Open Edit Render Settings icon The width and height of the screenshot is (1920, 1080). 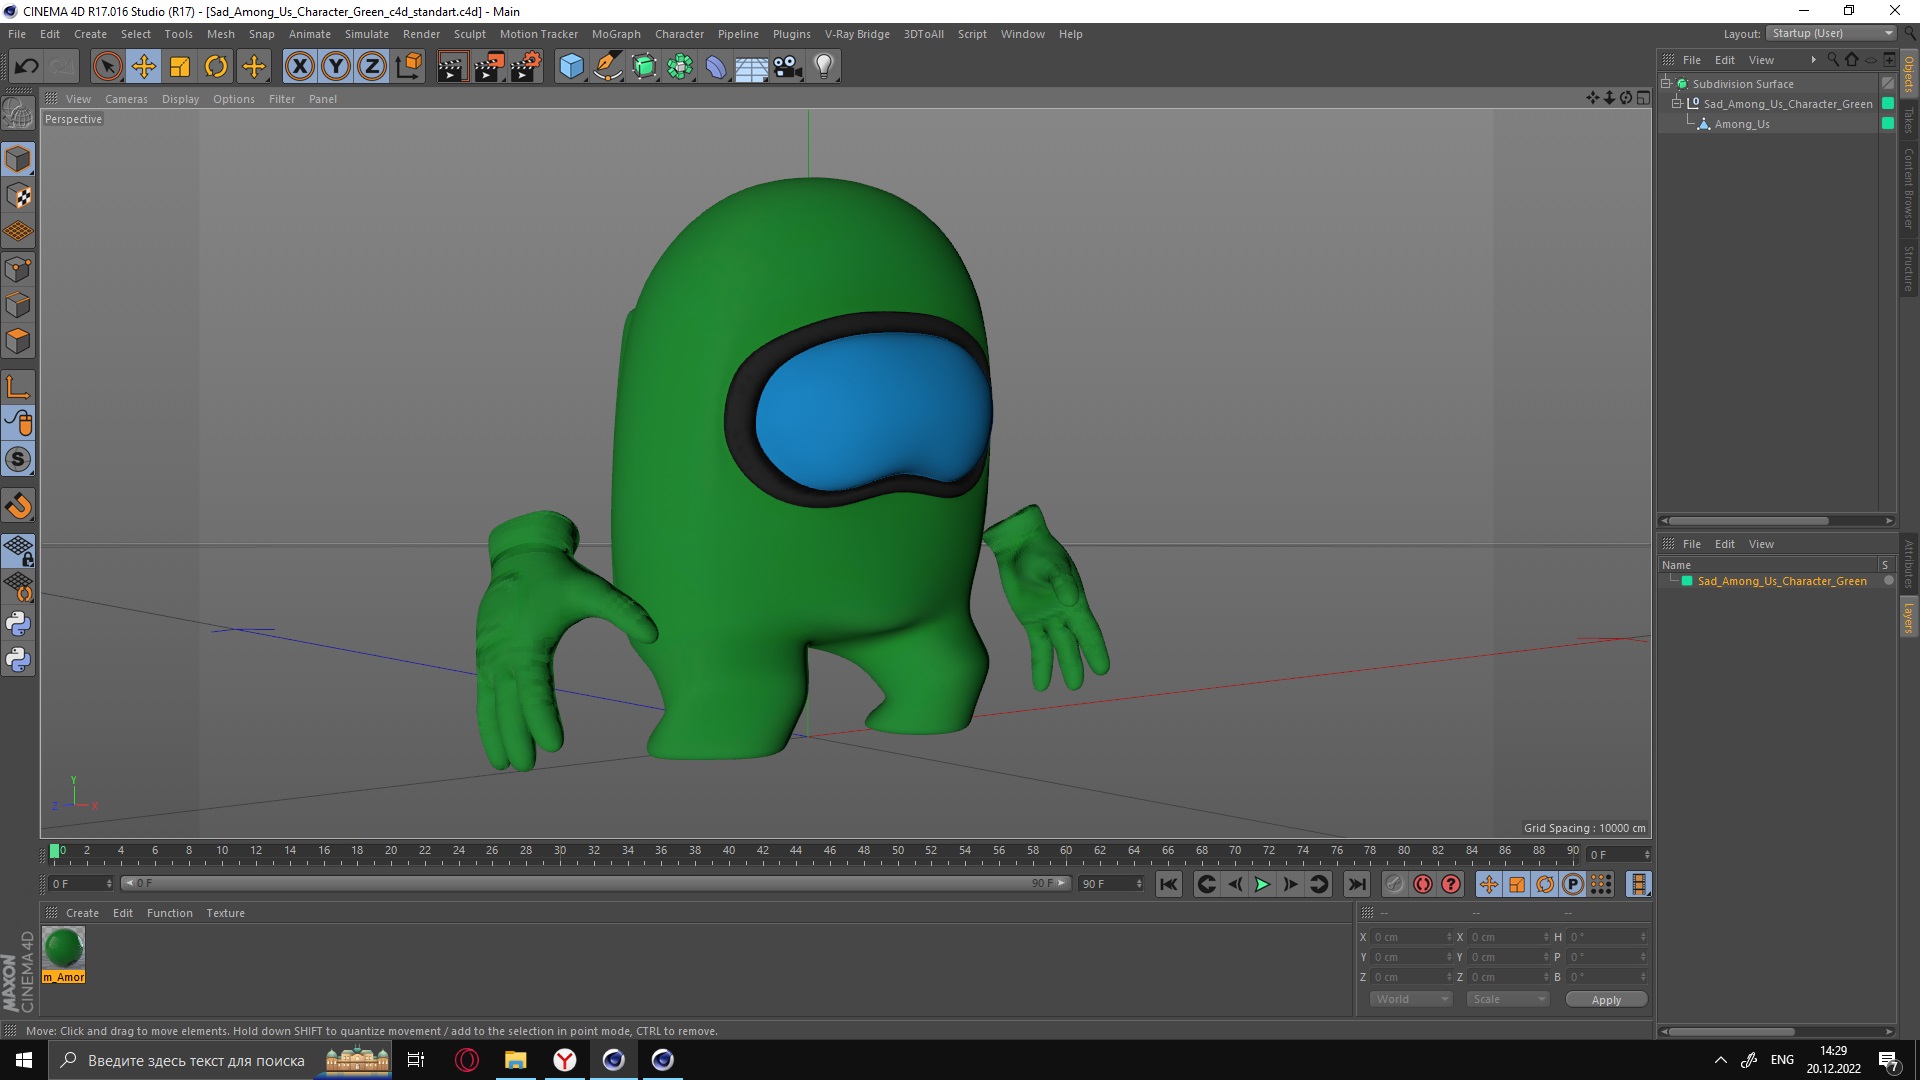pos(525,67)
